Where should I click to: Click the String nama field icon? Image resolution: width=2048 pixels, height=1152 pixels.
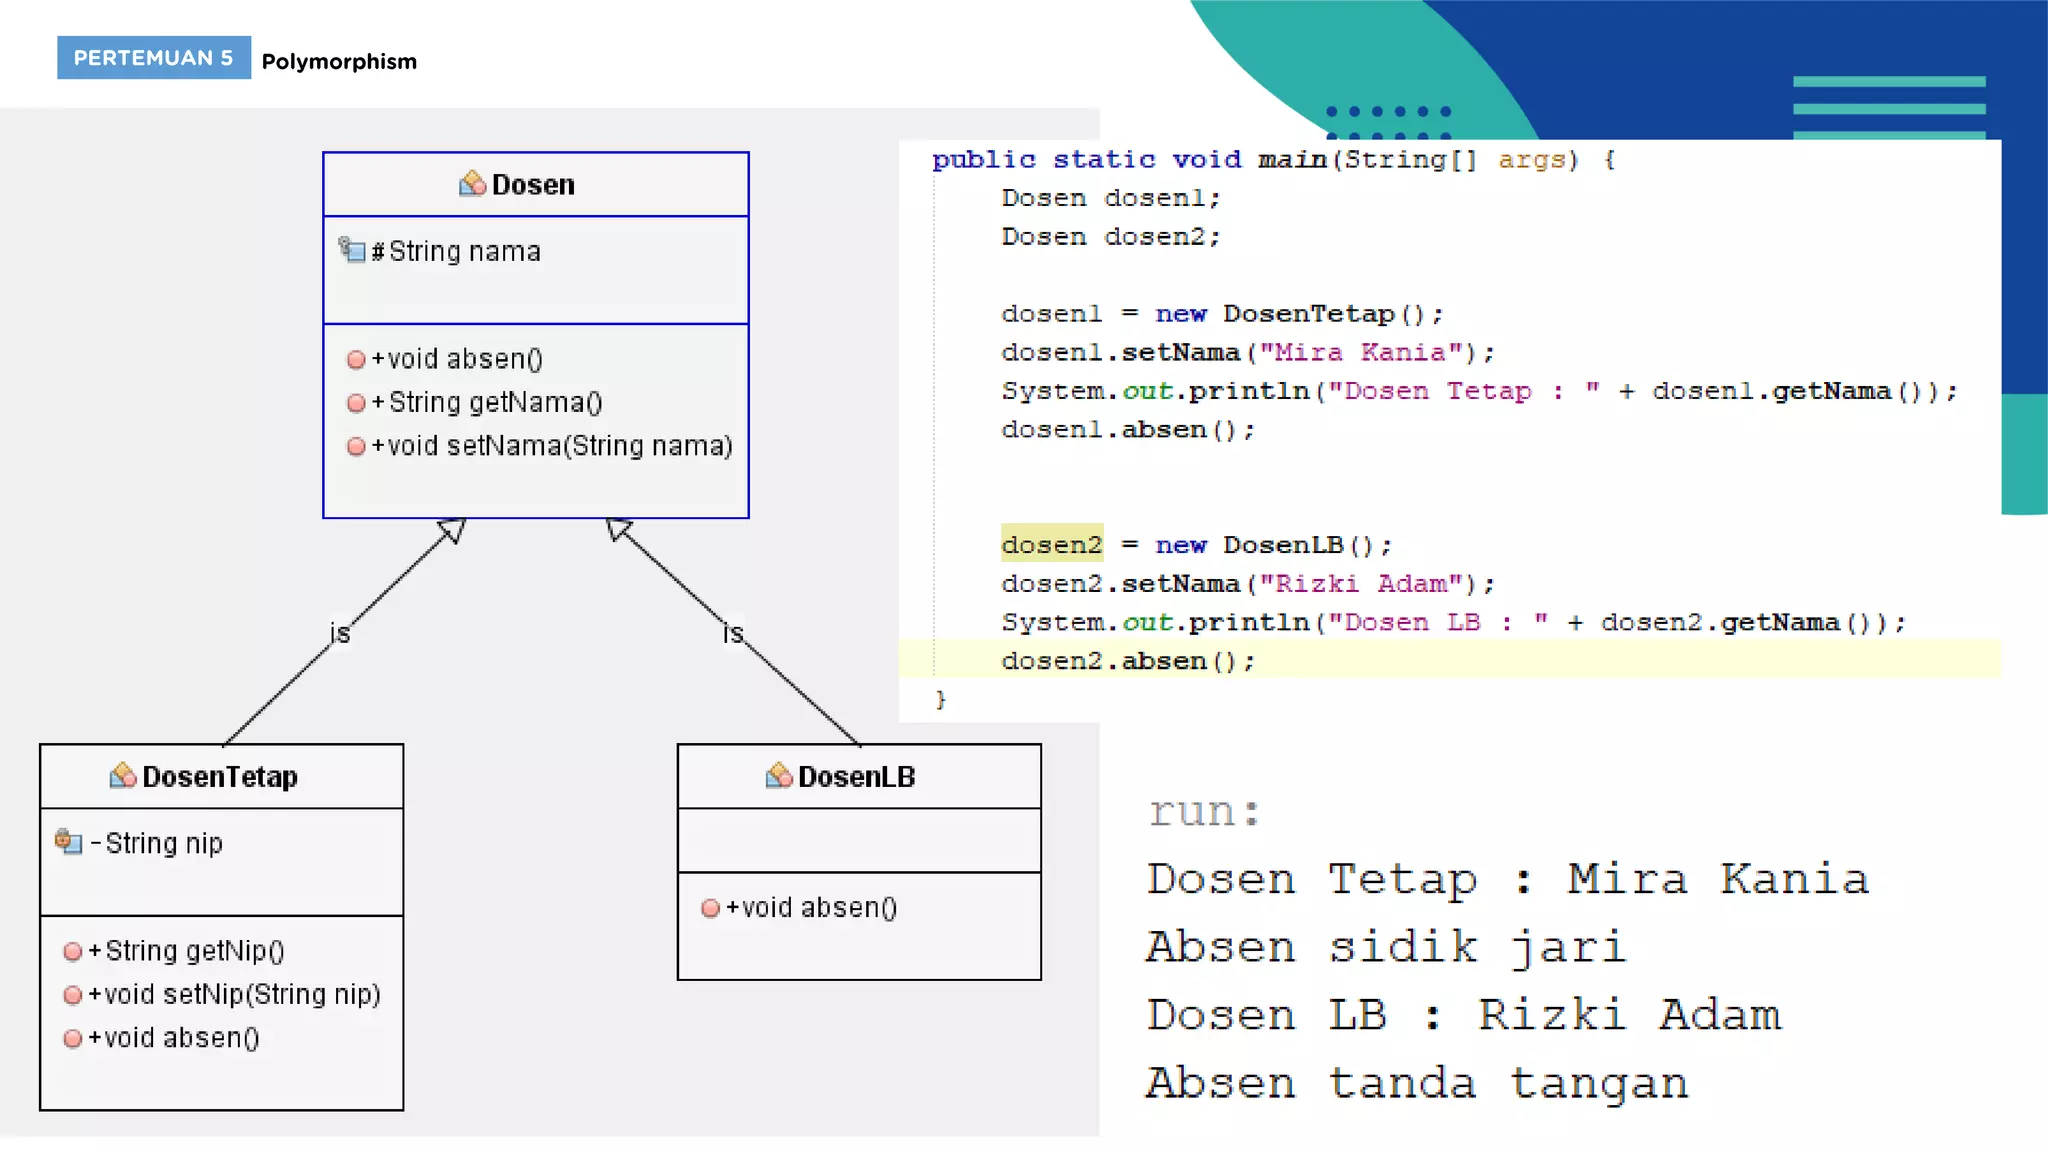point(352,250)
